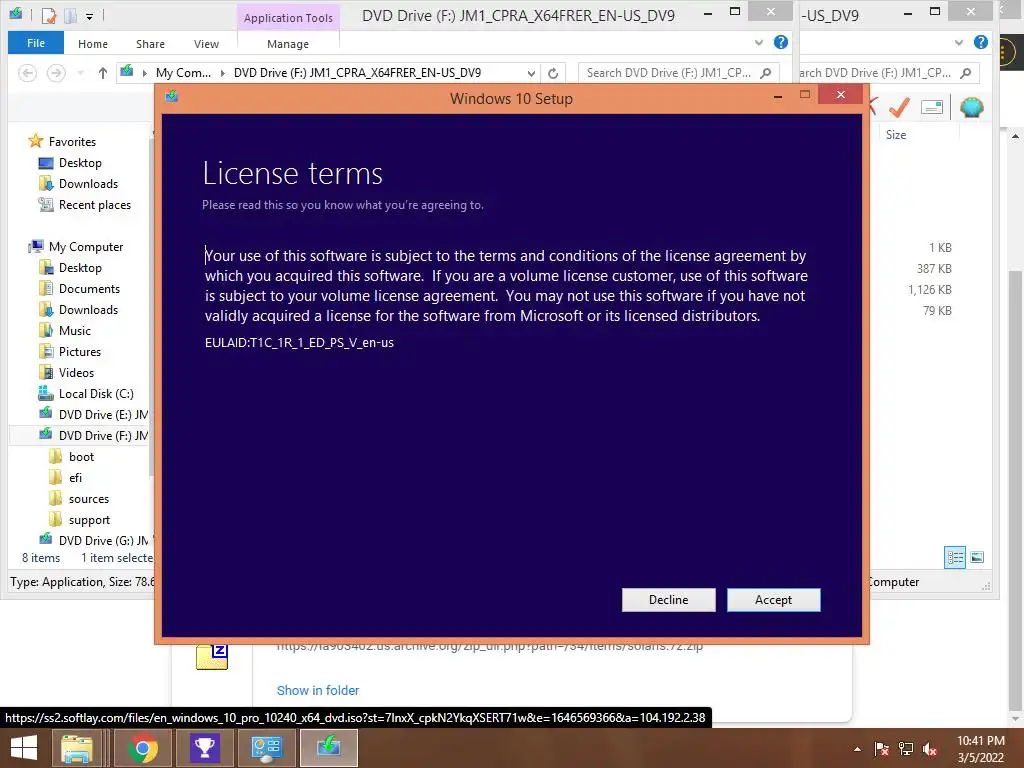Select My Computer in navigation pane
Viewport: 1024px width, 768px height.
point(86,247)
